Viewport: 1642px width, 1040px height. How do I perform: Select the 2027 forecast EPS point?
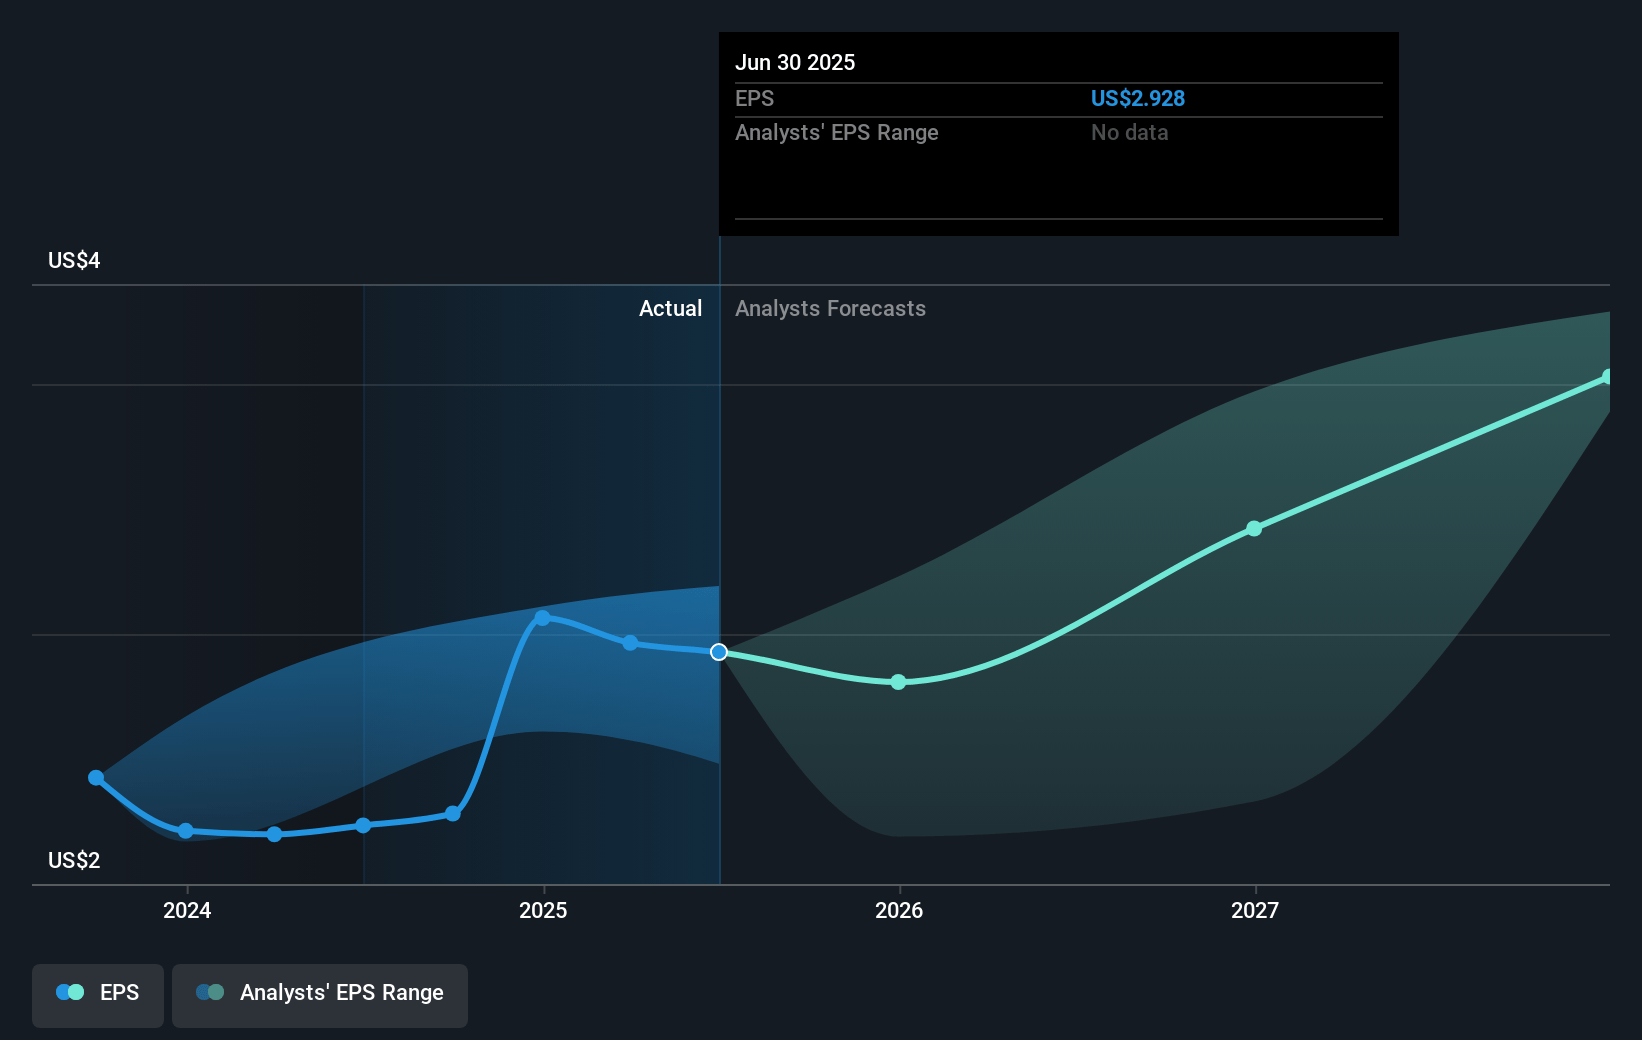(1254, 528)
